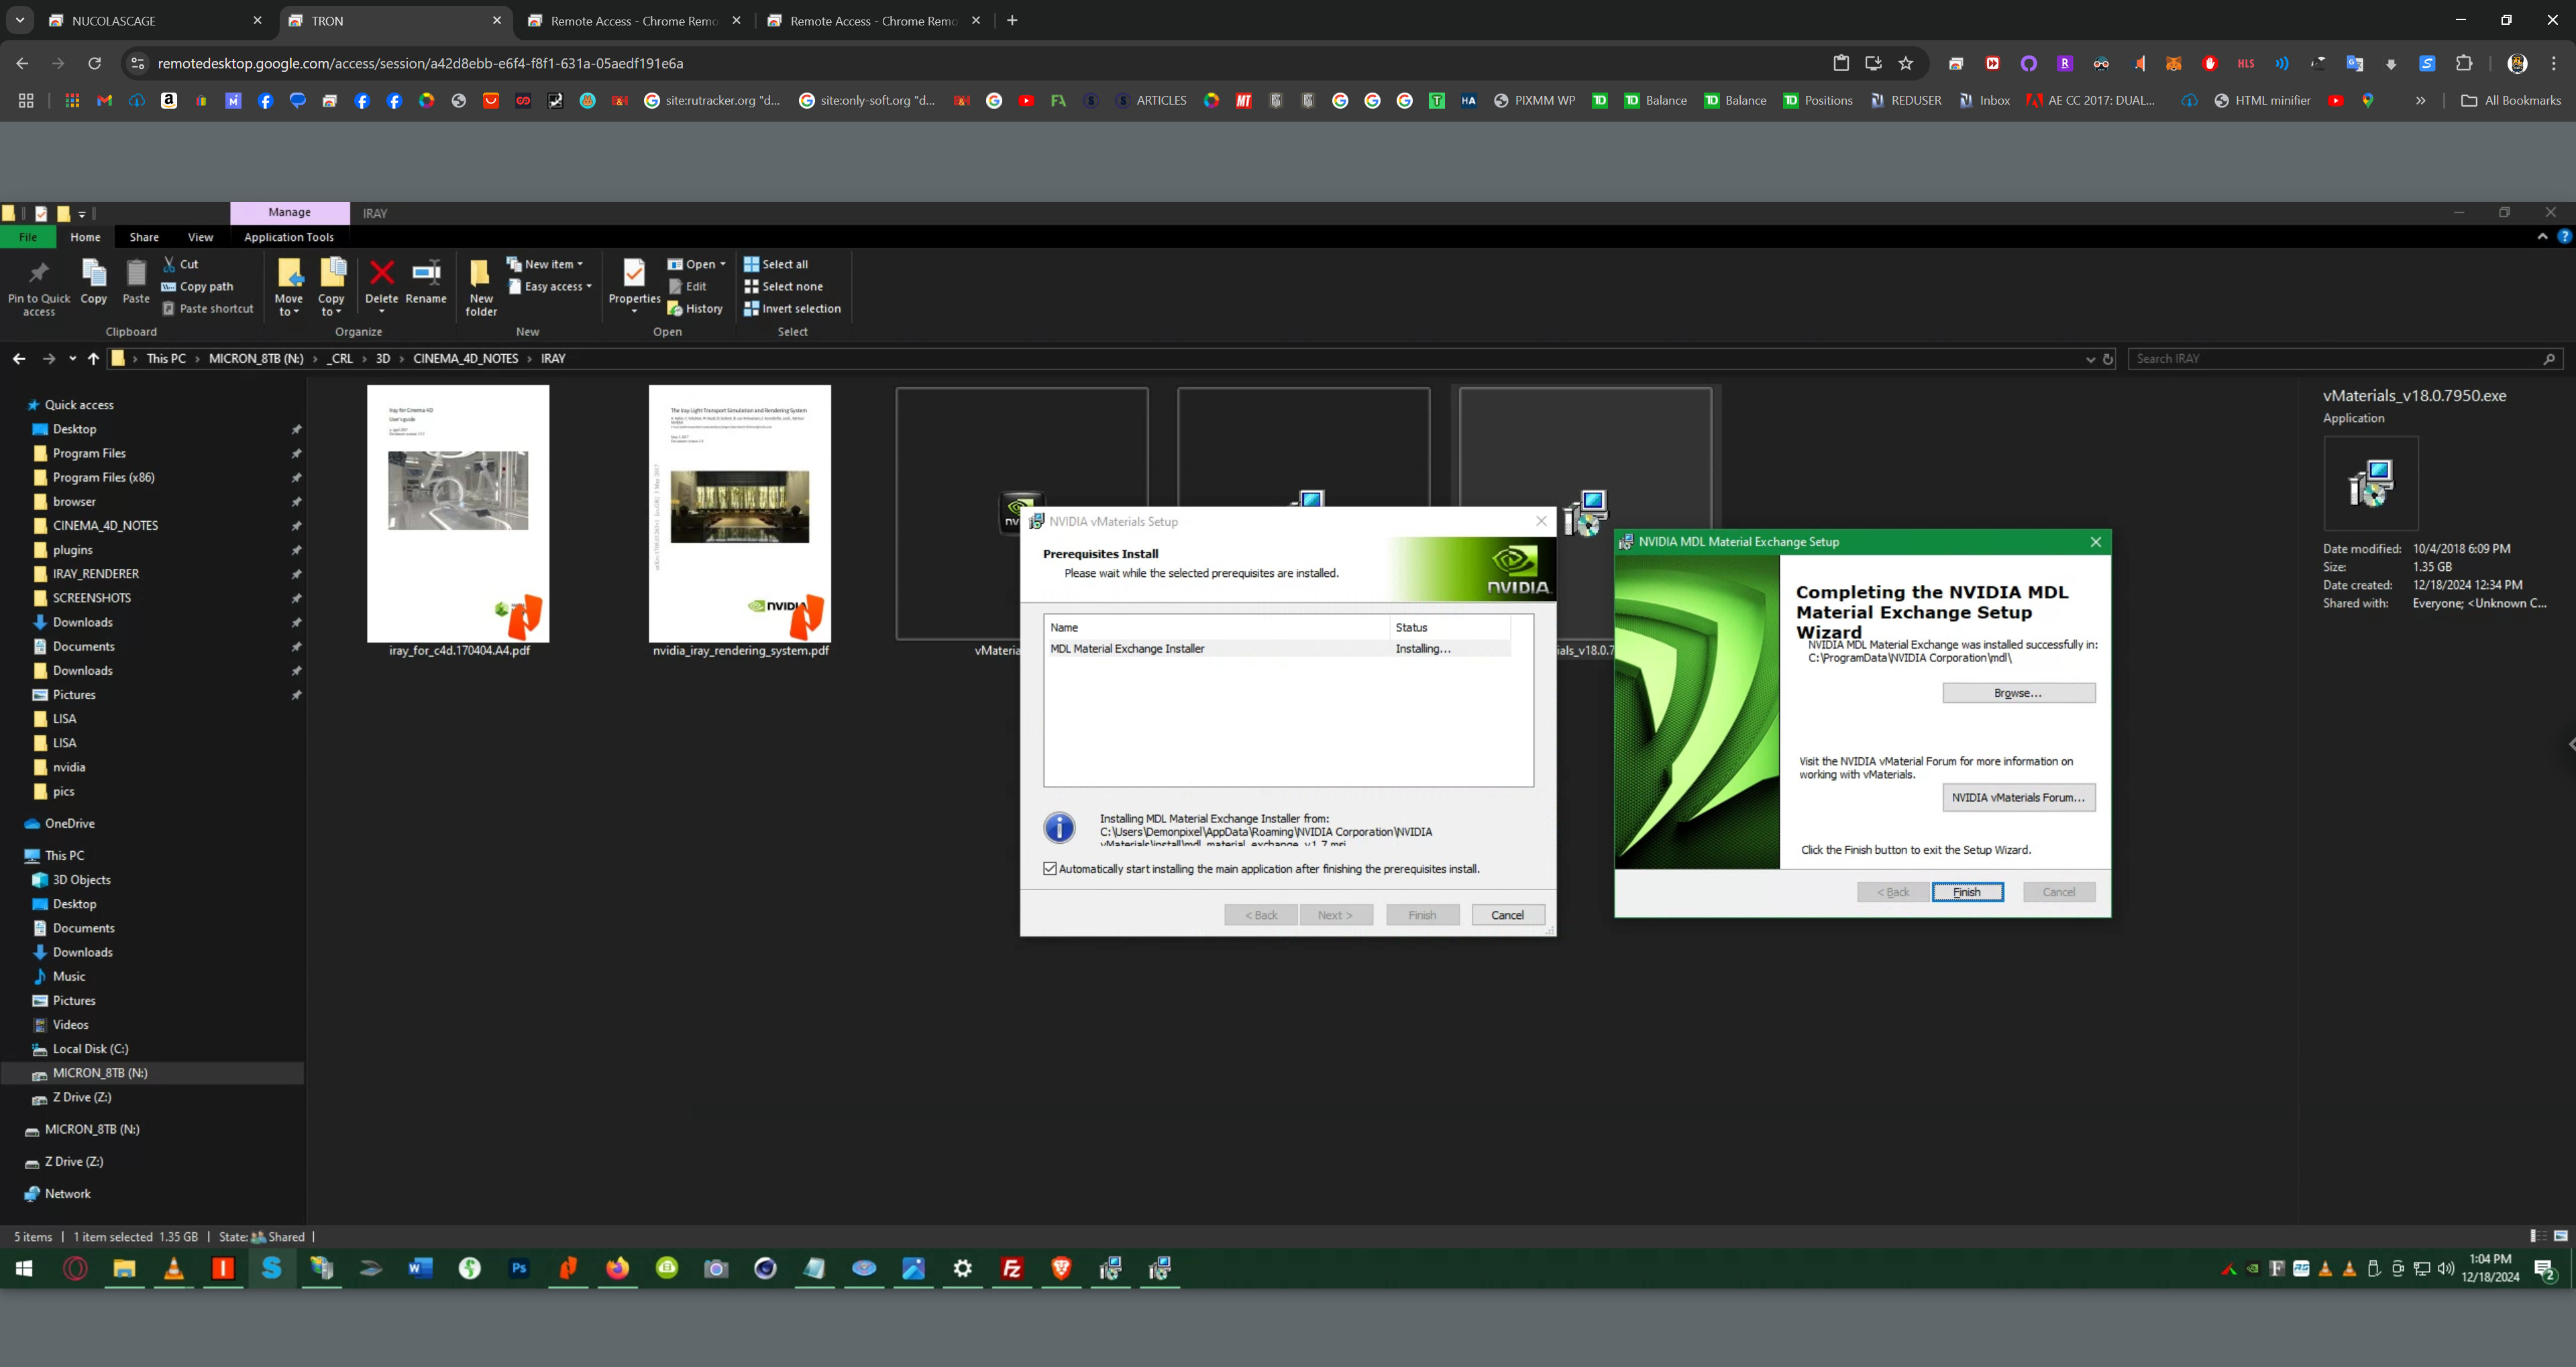The height and width of the screenshot is (1367, 2576).
Task: Switch to View ribbon tab
Action: (x=200, y=237)
